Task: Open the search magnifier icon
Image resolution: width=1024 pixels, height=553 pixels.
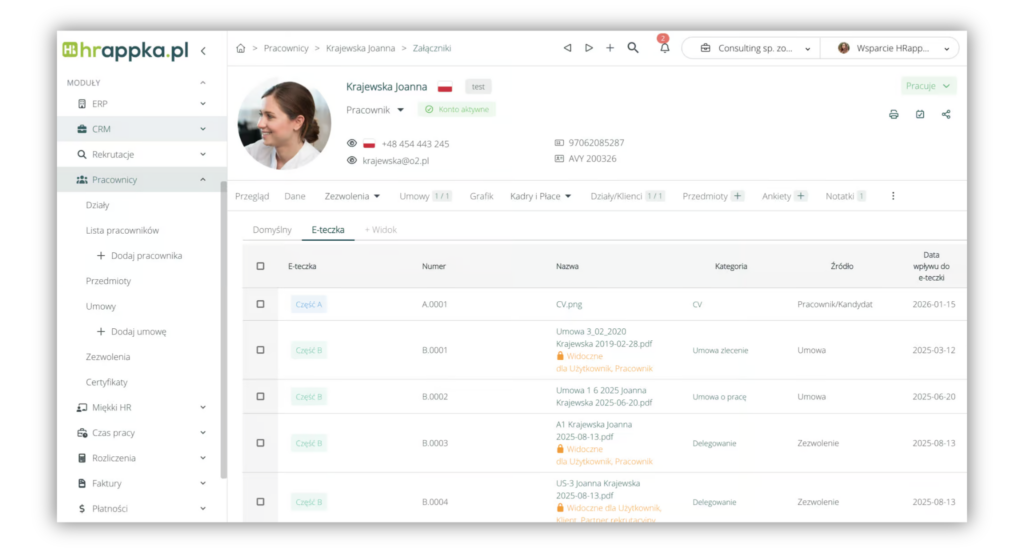Action: (633, 48)
